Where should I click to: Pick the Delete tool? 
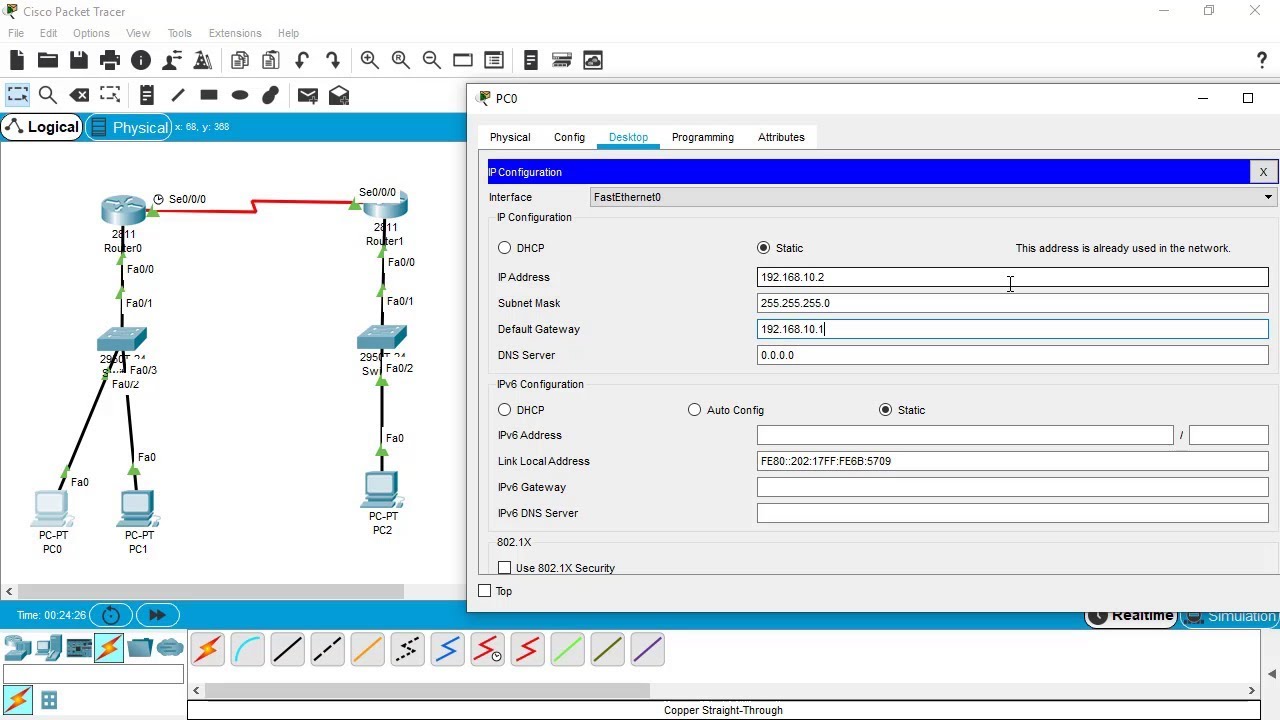tap(79, 95)
